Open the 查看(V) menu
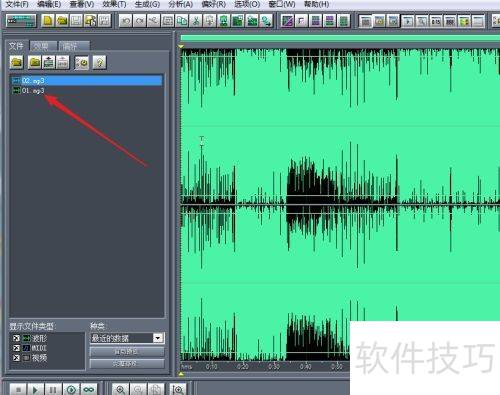 [x=82, y=4]
